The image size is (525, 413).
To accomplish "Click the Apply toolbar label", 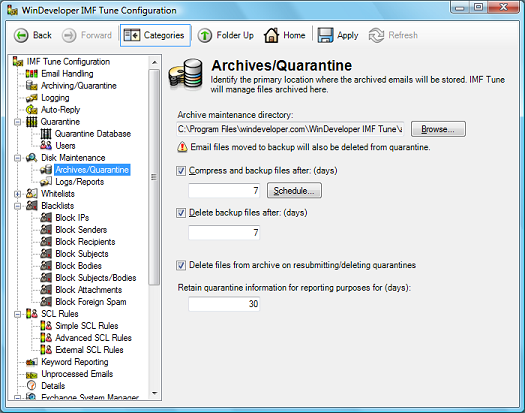I will pyautogui.click(x=348, y=36).
